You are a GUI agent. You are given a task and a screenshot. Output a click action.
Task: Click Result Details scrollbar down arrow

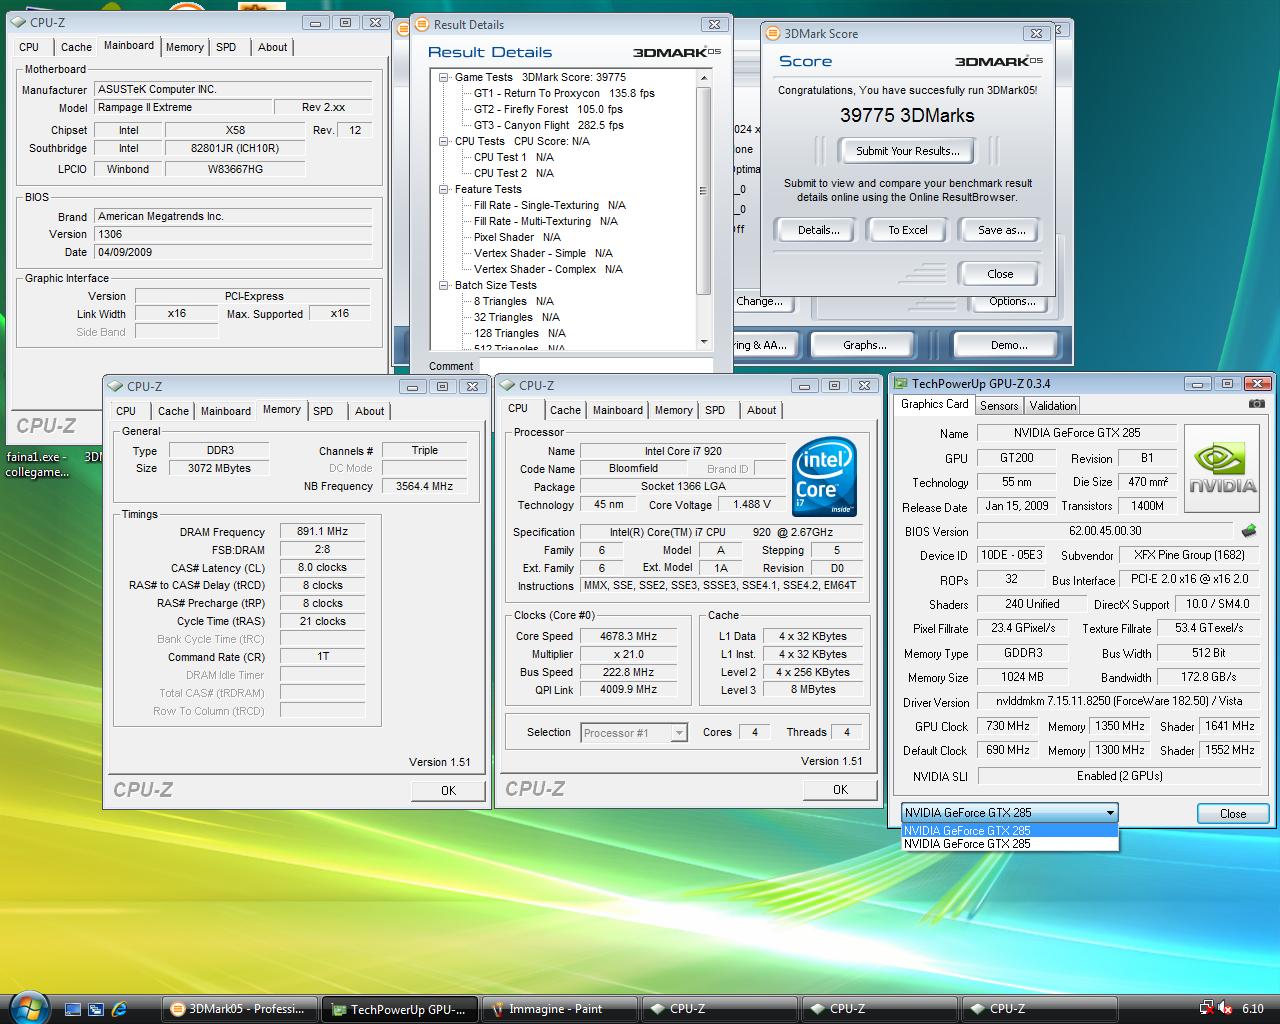point(704,342)
